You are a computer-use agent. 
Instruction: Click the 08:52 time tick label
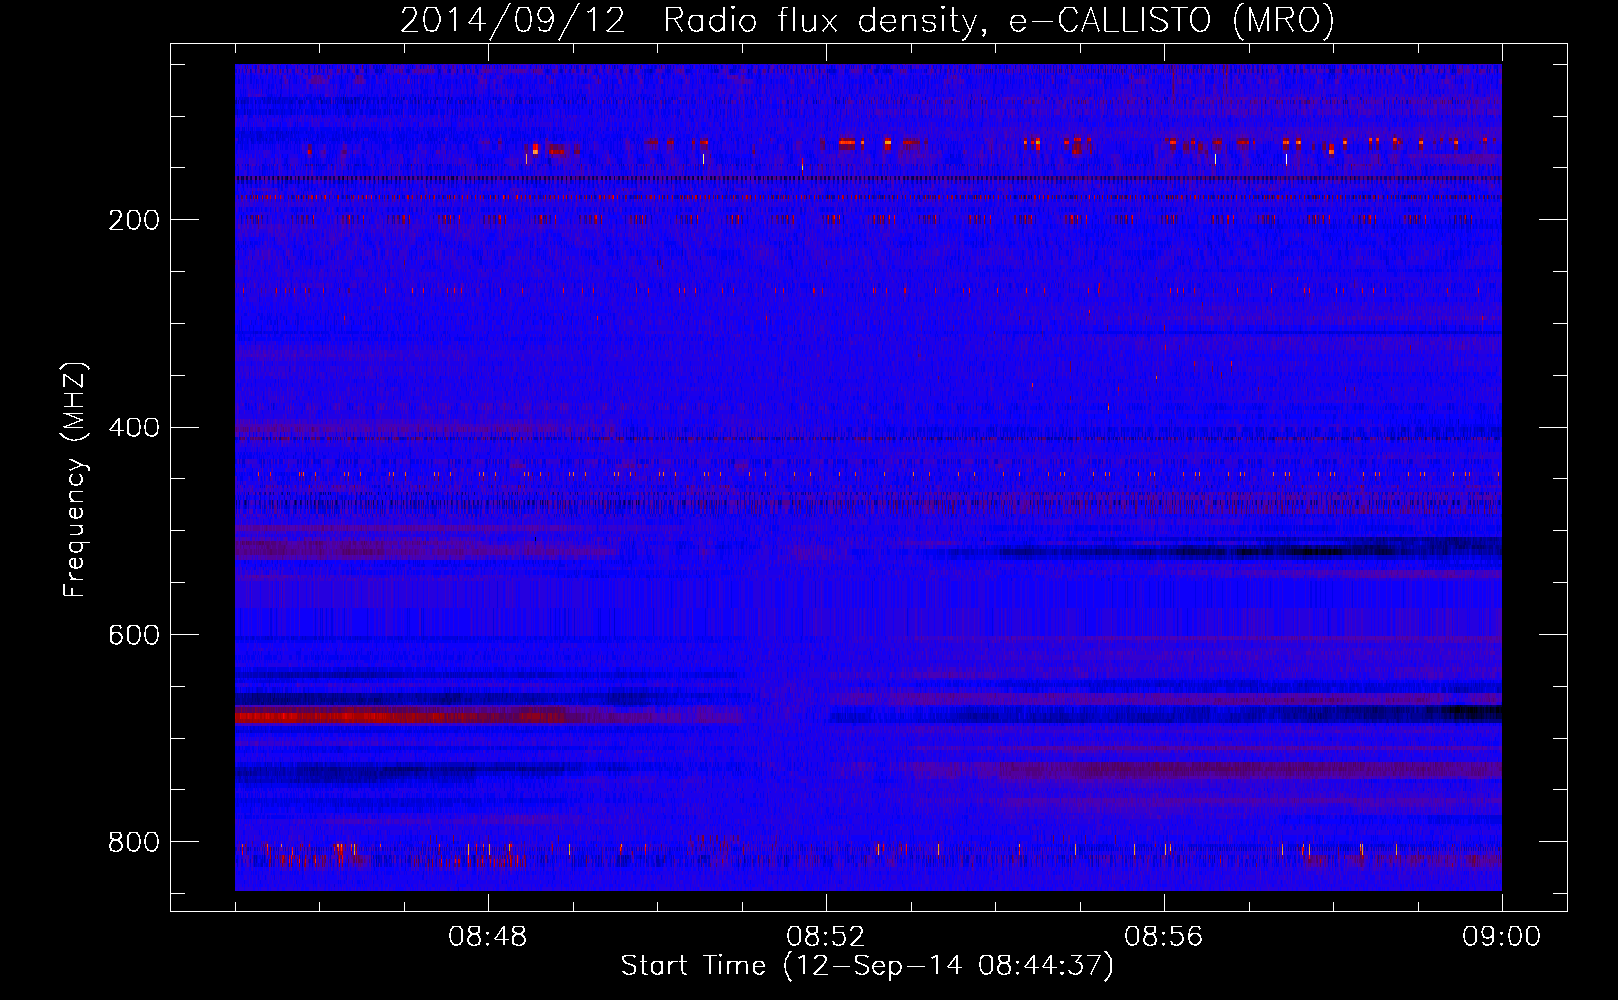click(x=826, y=937)
